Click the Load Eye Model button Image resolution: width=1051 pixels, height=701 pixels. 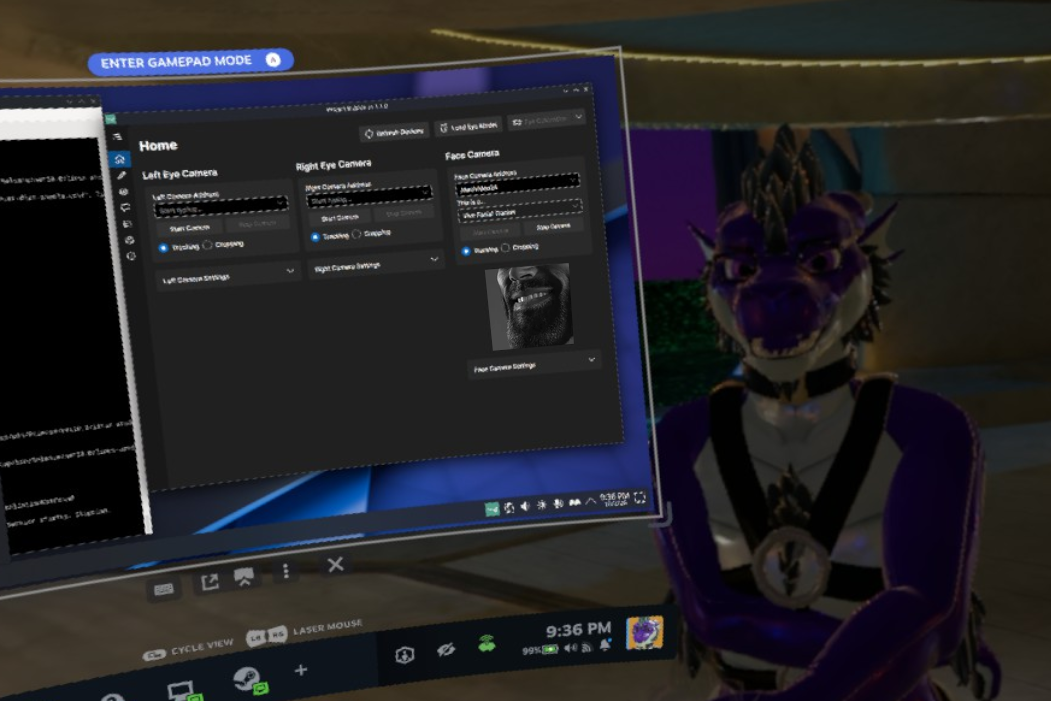pos(468,127)
